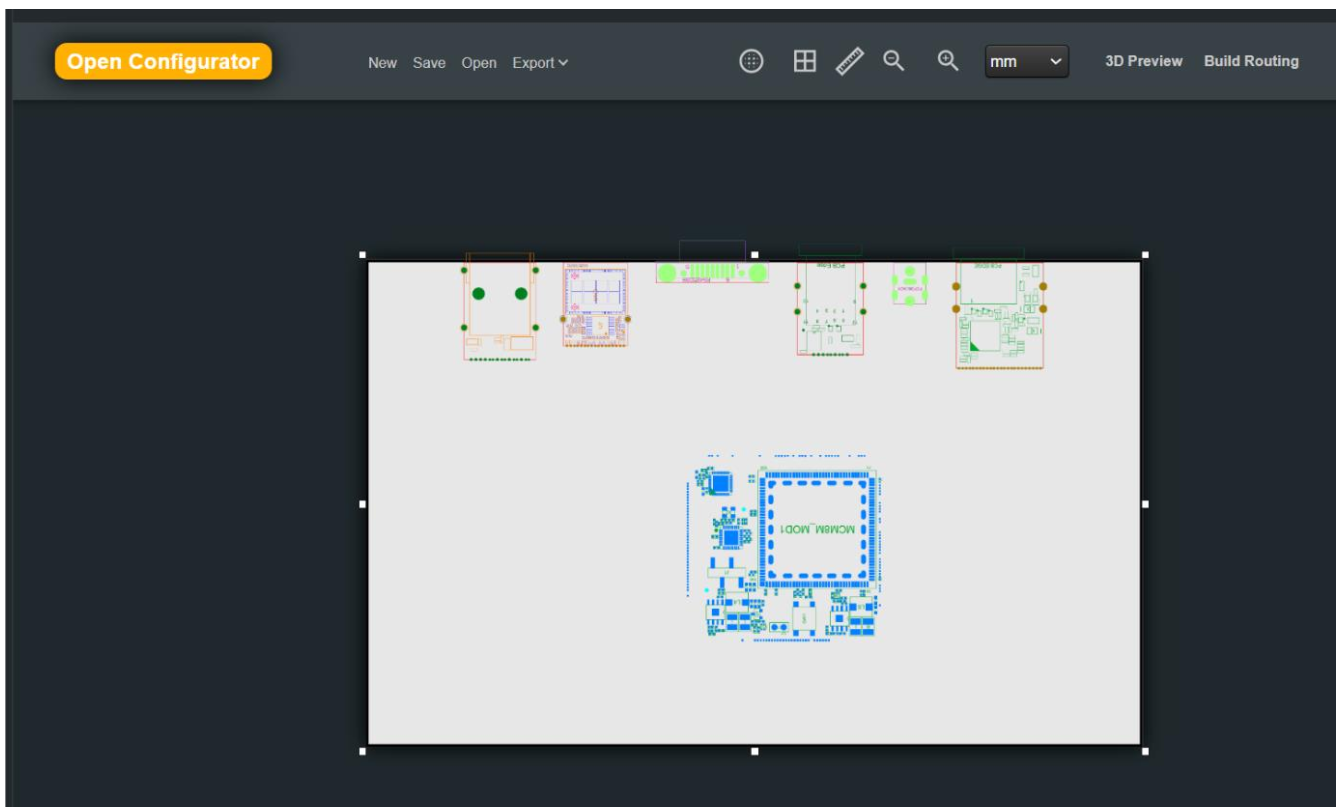Click Build Routing
This screenshot has height=807, width=1338.
tap(1251, 62)
